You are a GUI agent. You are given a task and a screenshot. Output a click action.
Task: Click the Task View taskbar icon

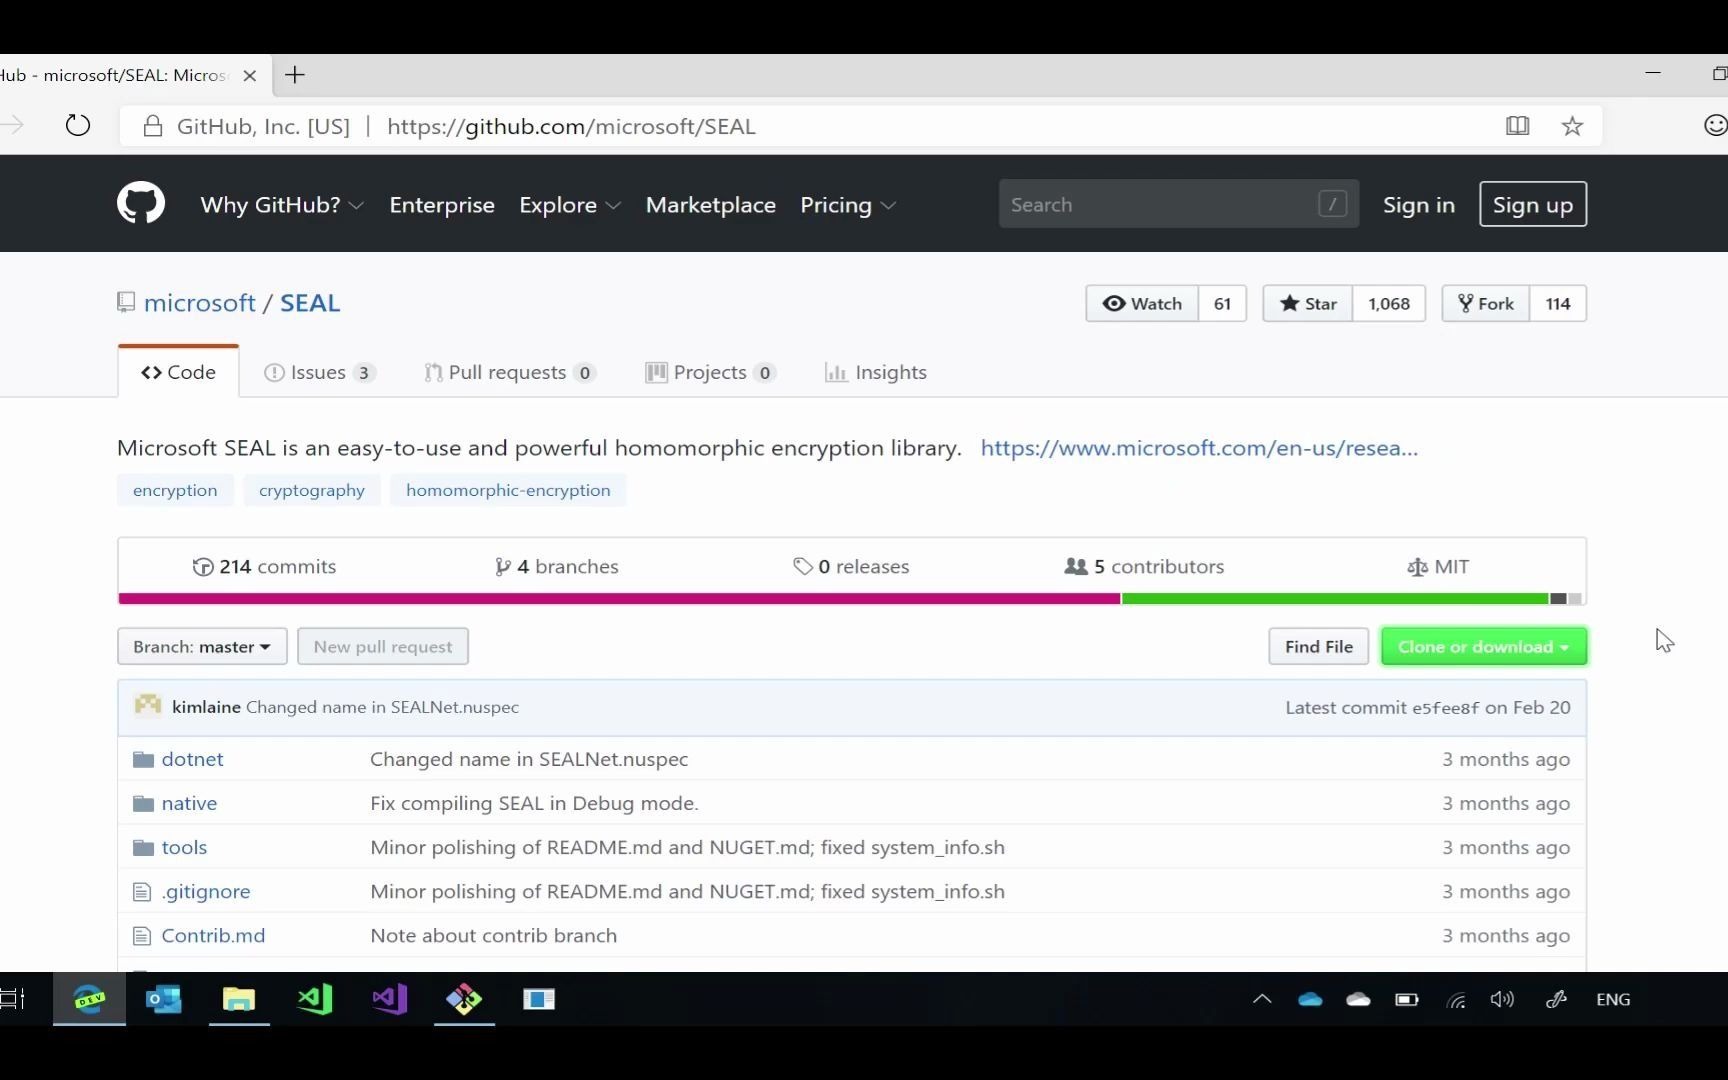point(12,999)
